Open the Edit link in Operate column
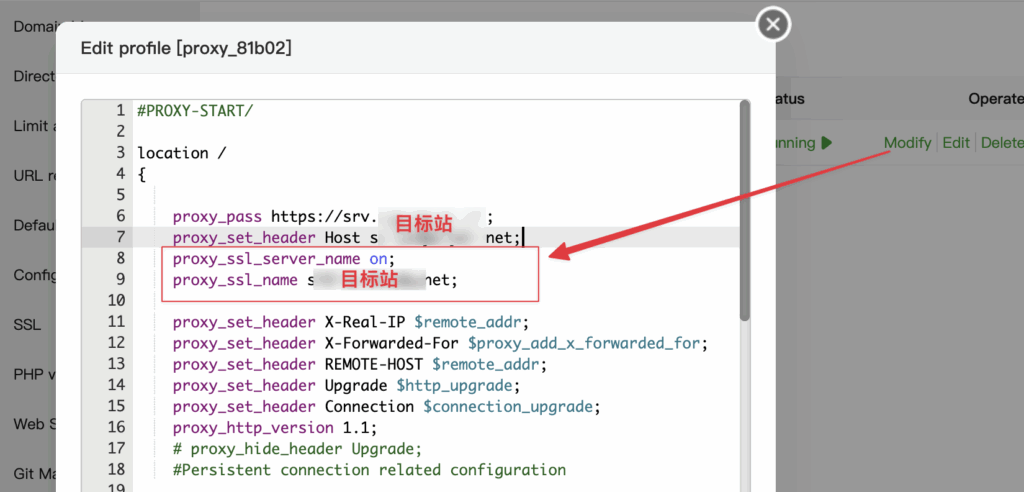The width and height of the screenshot is (1024, 492). (956, 142)
